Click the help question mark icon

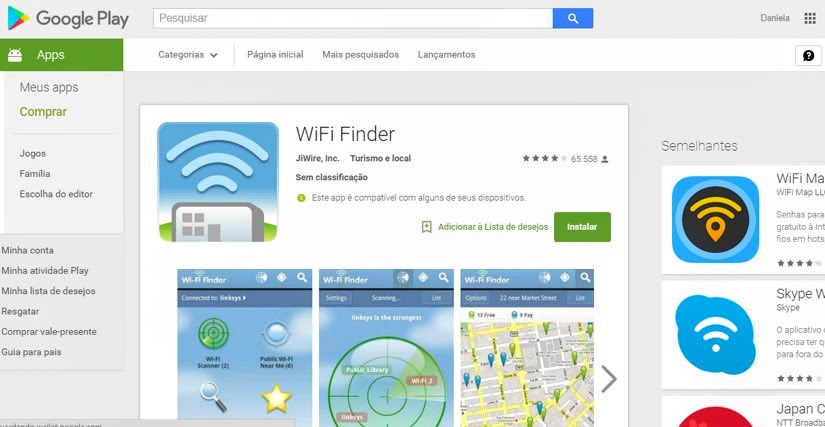(808, 55)
